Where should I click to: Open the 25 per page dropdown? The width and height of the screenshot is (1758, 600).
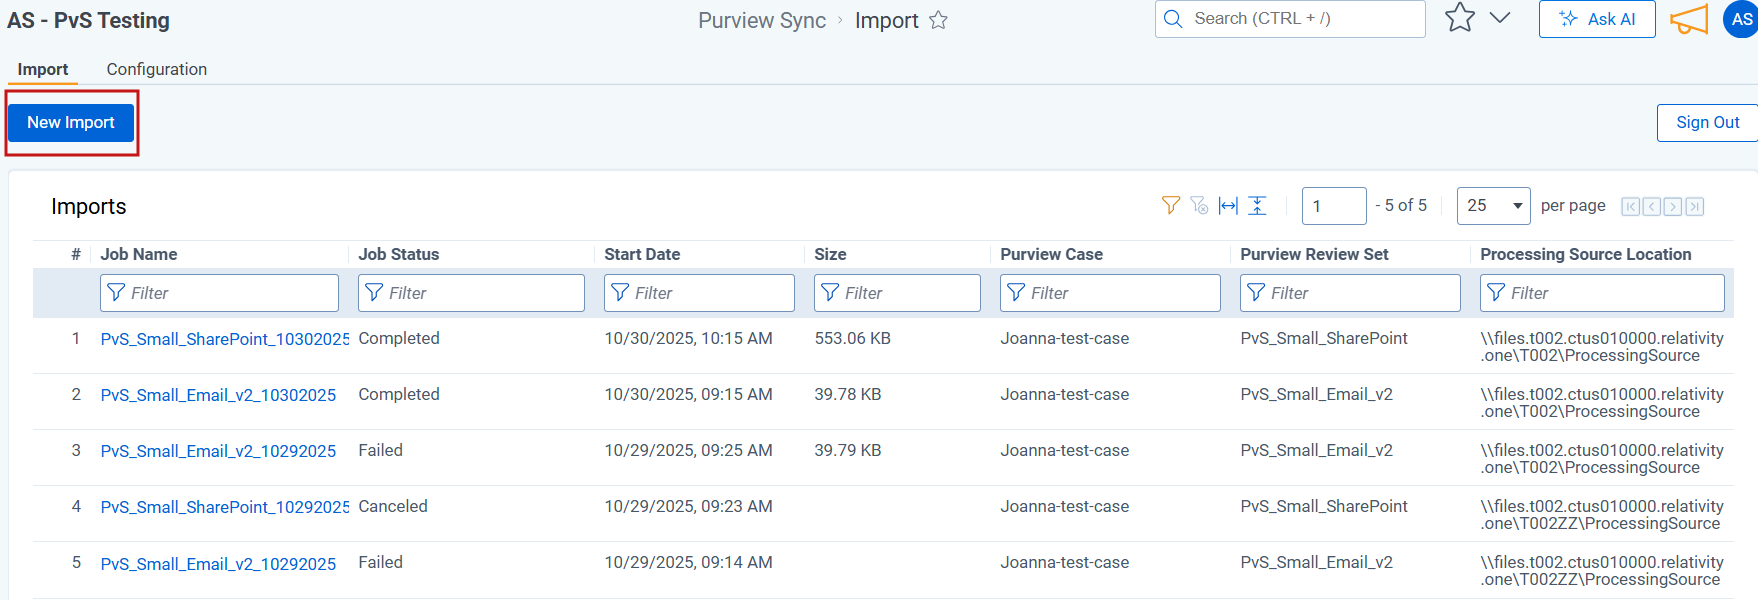tap(1493, 205)
